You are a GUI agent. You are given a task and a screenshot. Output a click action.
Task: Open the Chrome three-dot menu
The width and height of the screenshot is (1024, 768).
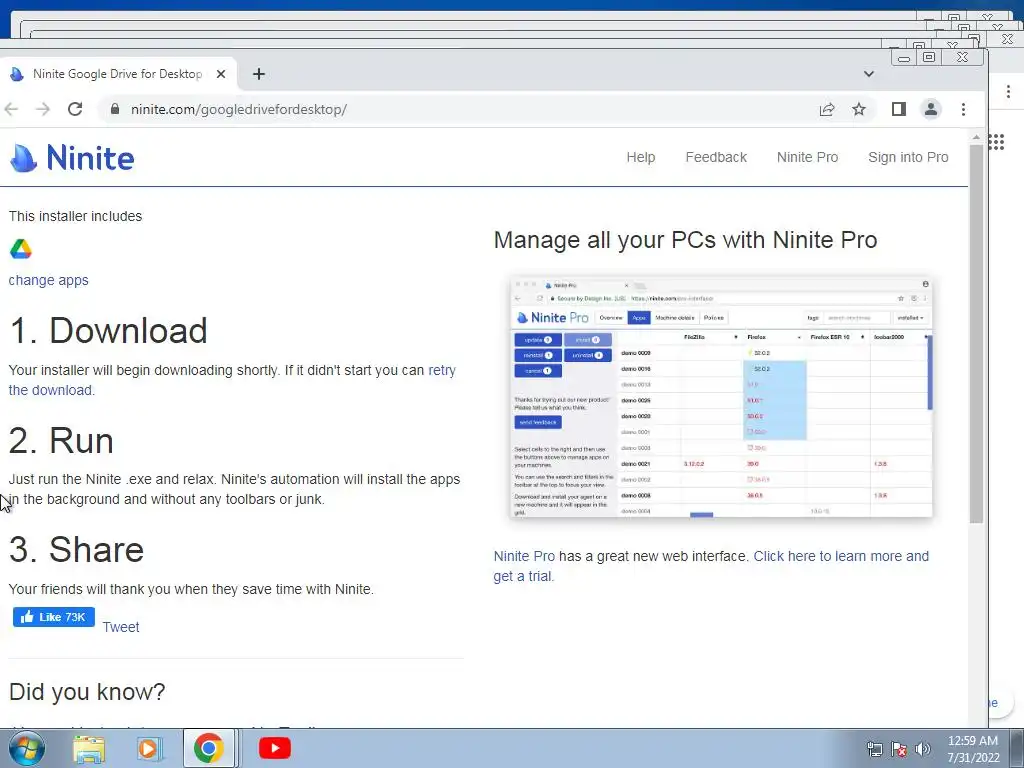tap(963, 109)
